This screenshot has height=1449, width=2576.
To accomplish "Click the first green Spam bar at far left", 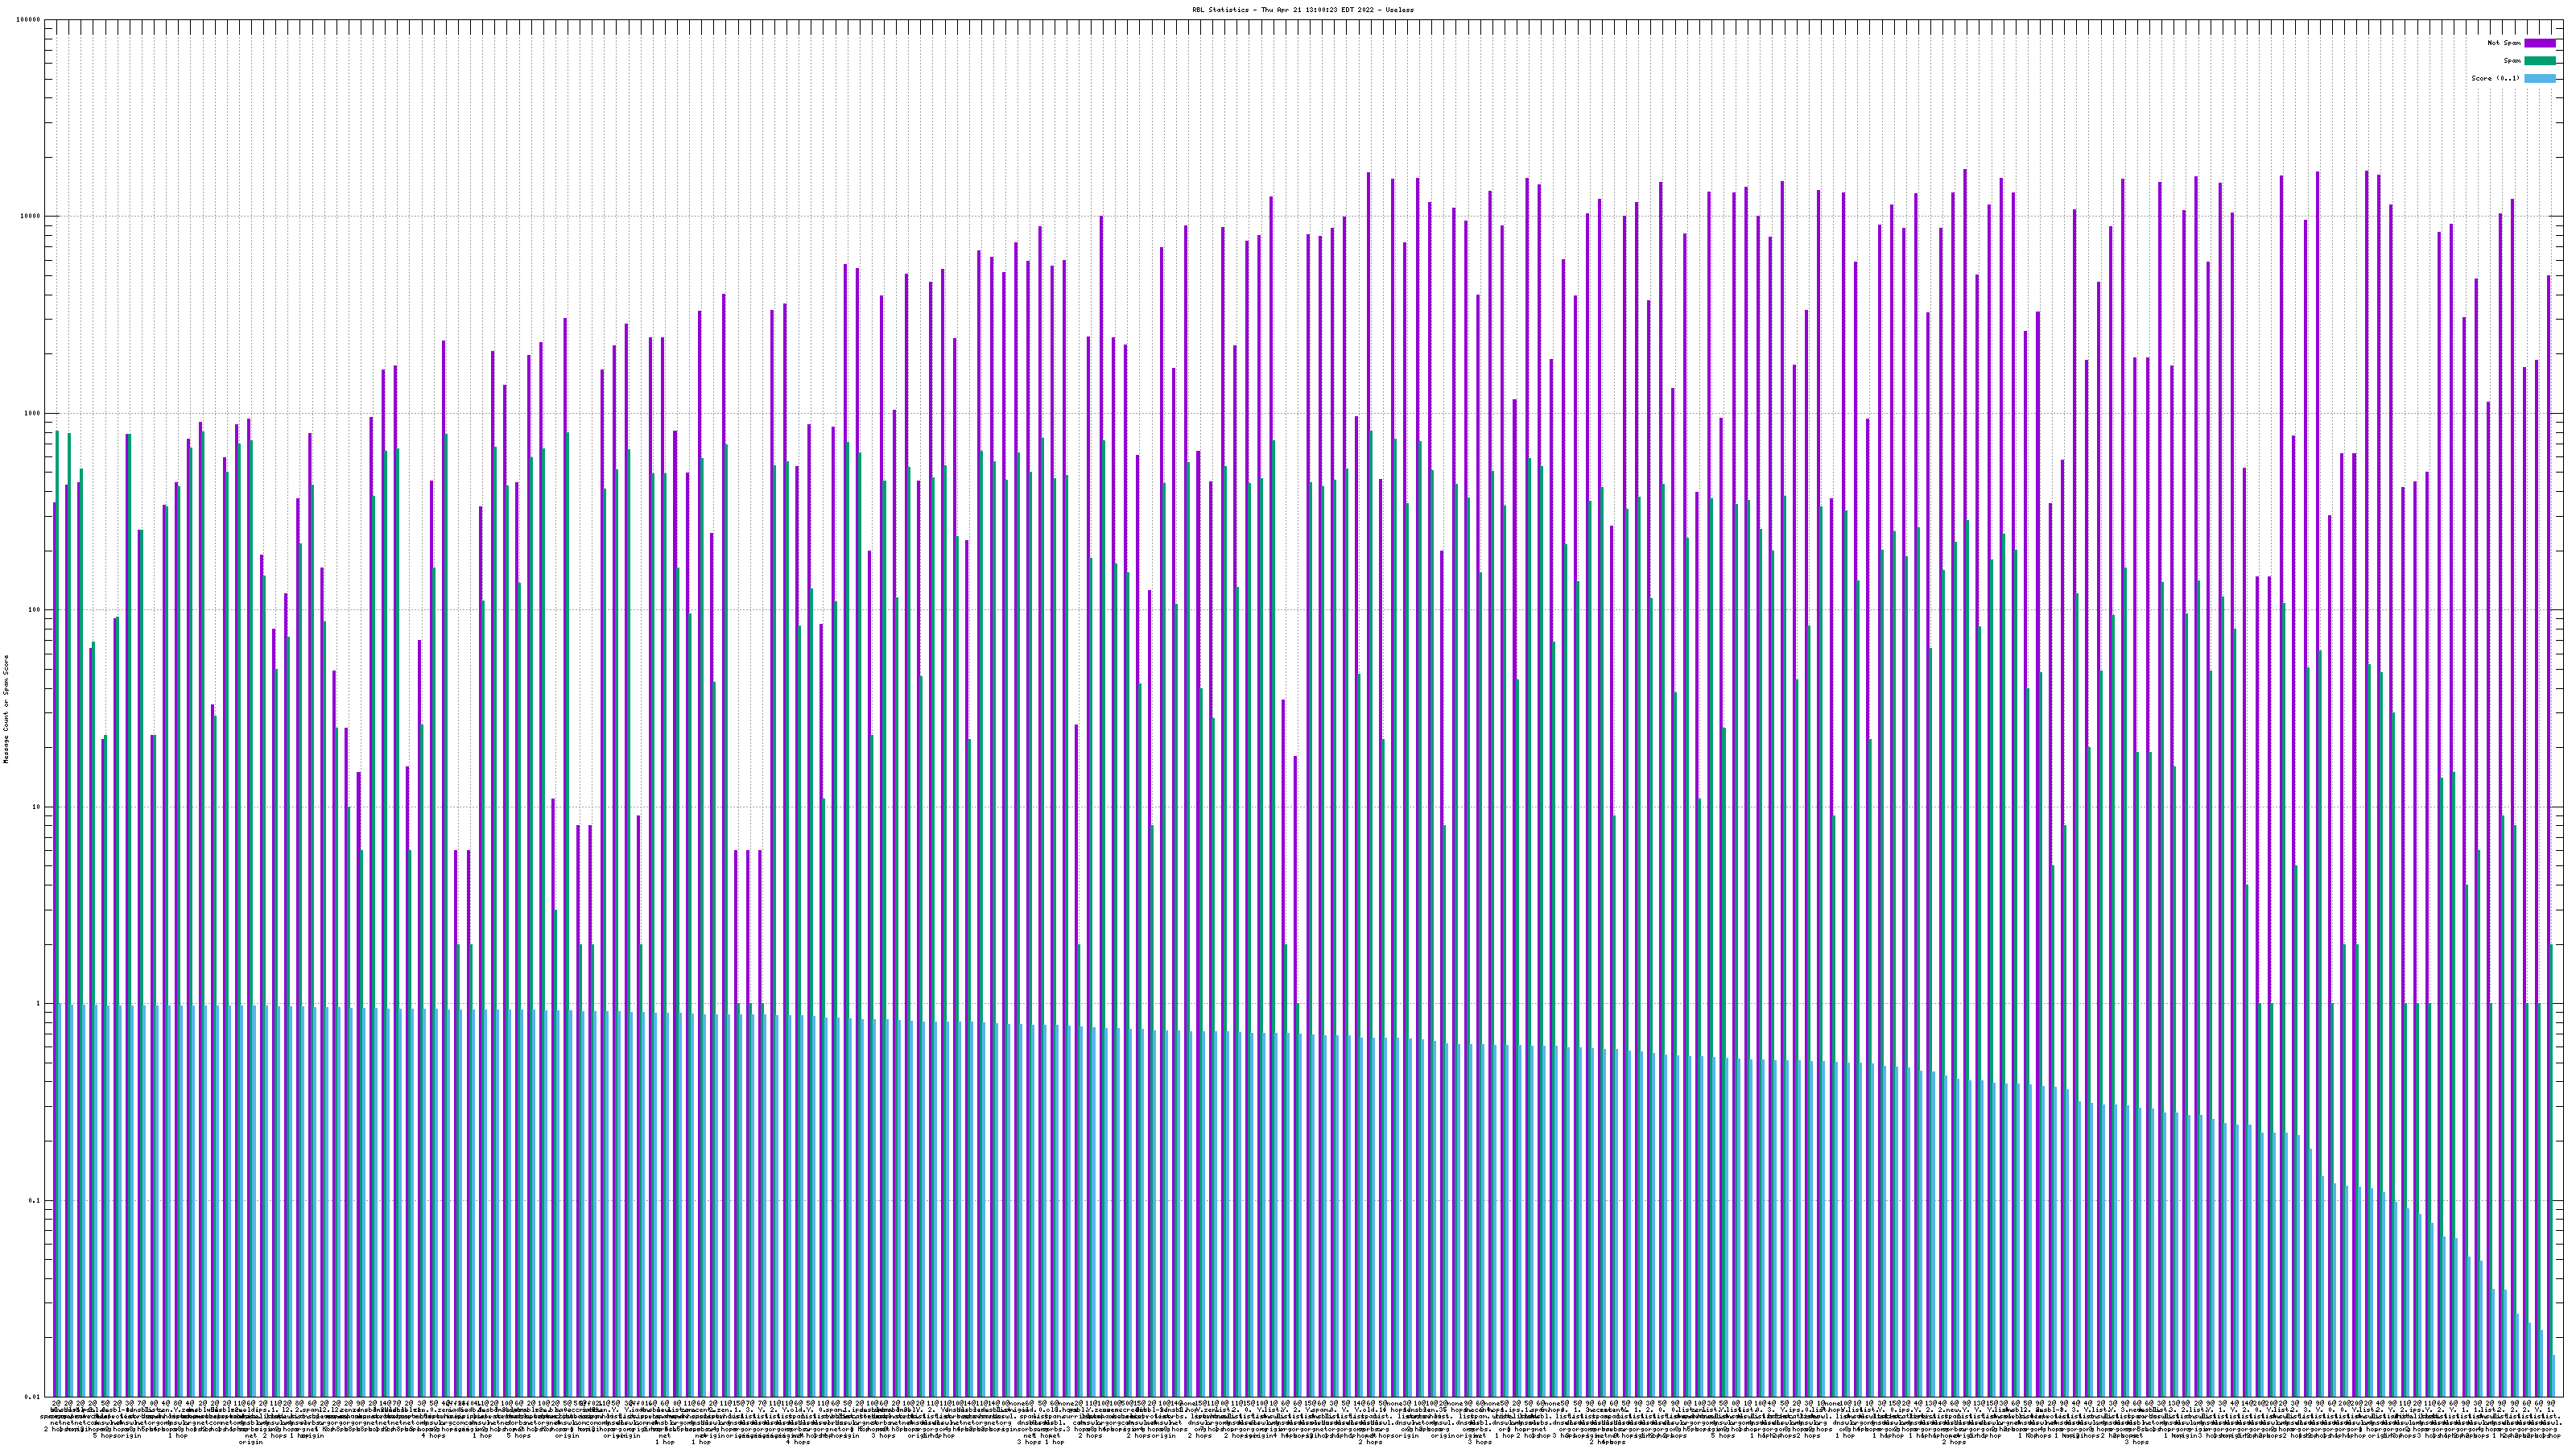I will click(57, 700).
